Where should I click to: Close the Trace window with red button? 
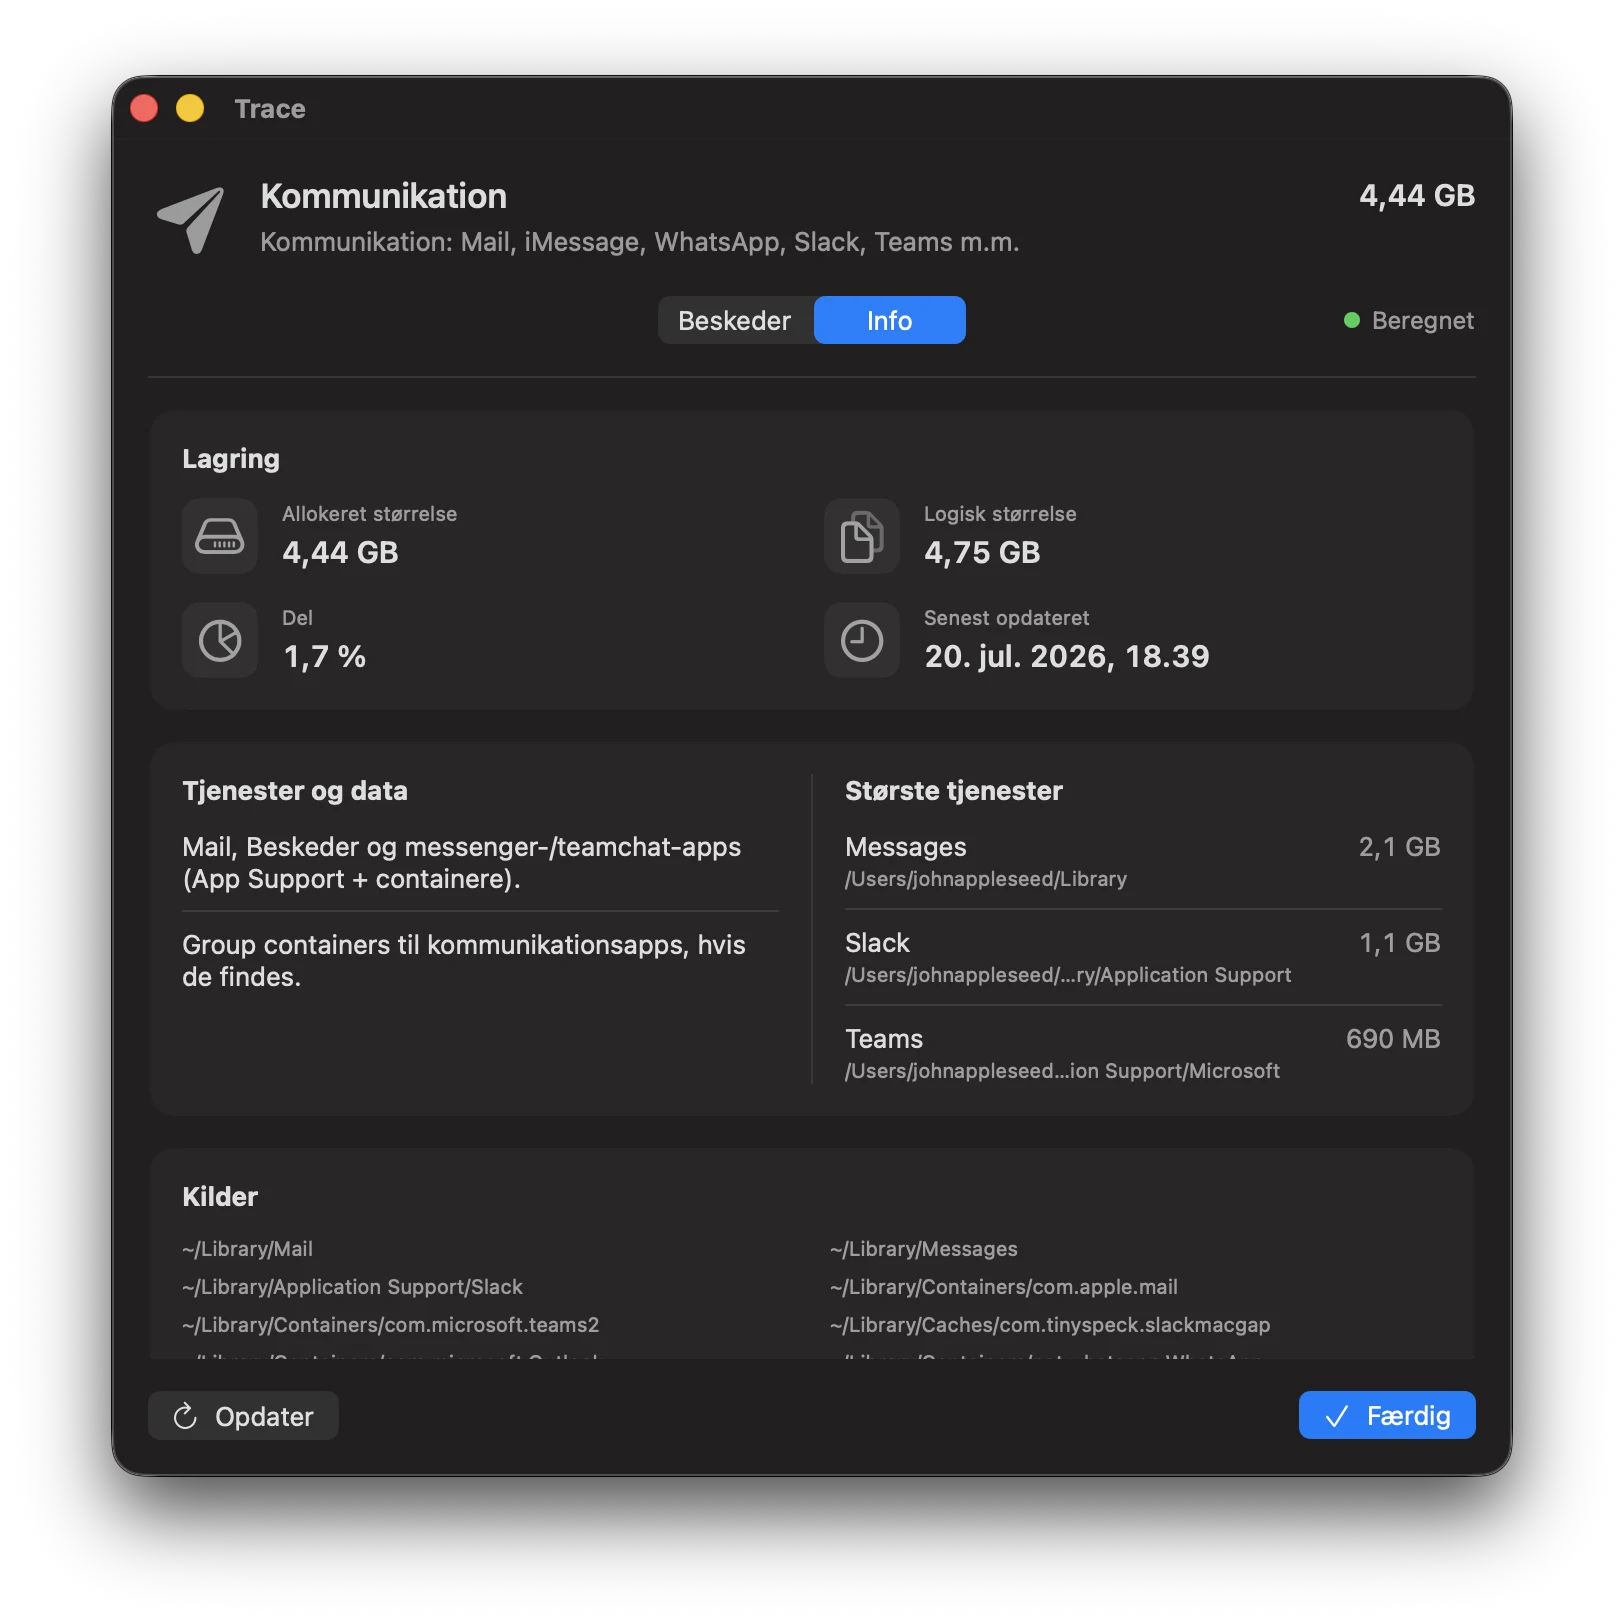(x=144, y=108)
